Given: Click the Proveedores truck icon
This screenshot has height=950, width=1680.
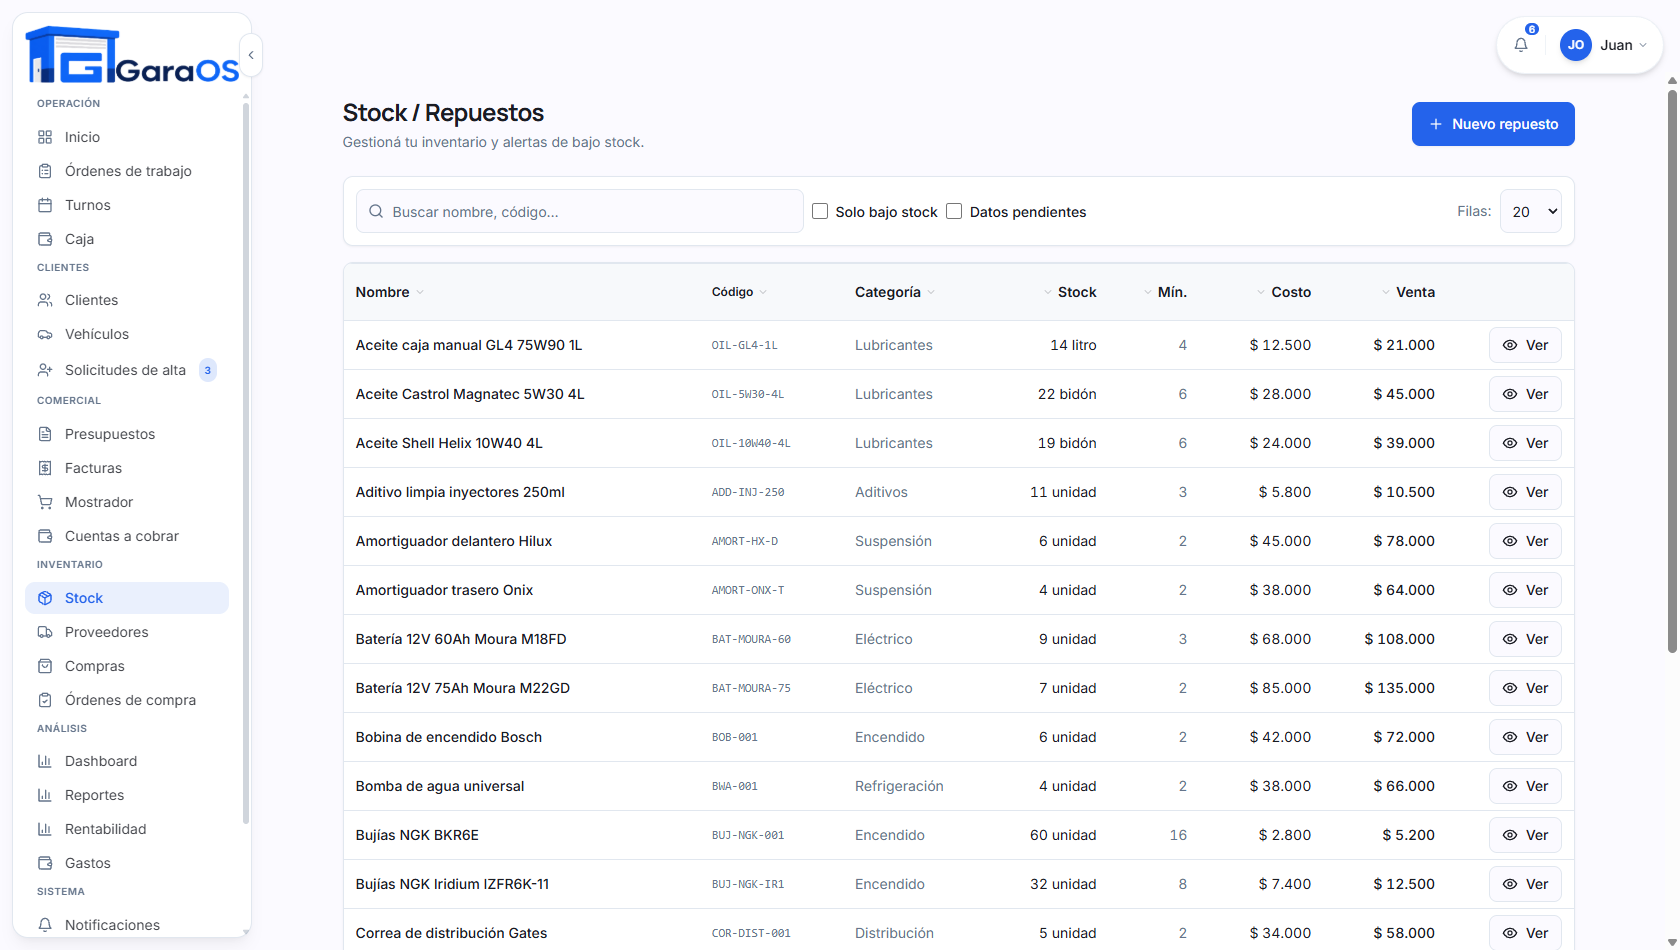Looking at the screenshot, I should pyautogui.click(x=45, y=632).
